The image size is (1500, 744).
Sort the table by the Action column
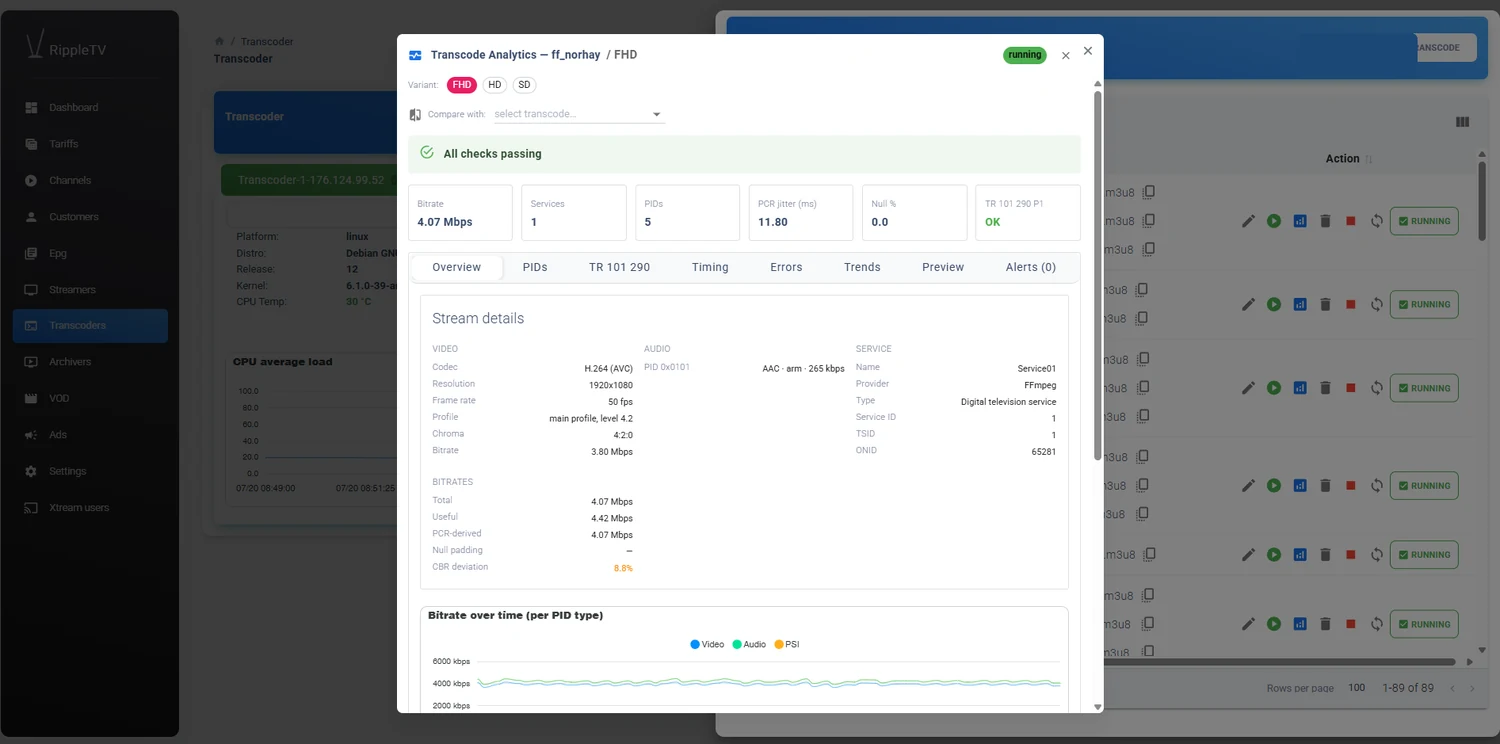click(1349, 159)
